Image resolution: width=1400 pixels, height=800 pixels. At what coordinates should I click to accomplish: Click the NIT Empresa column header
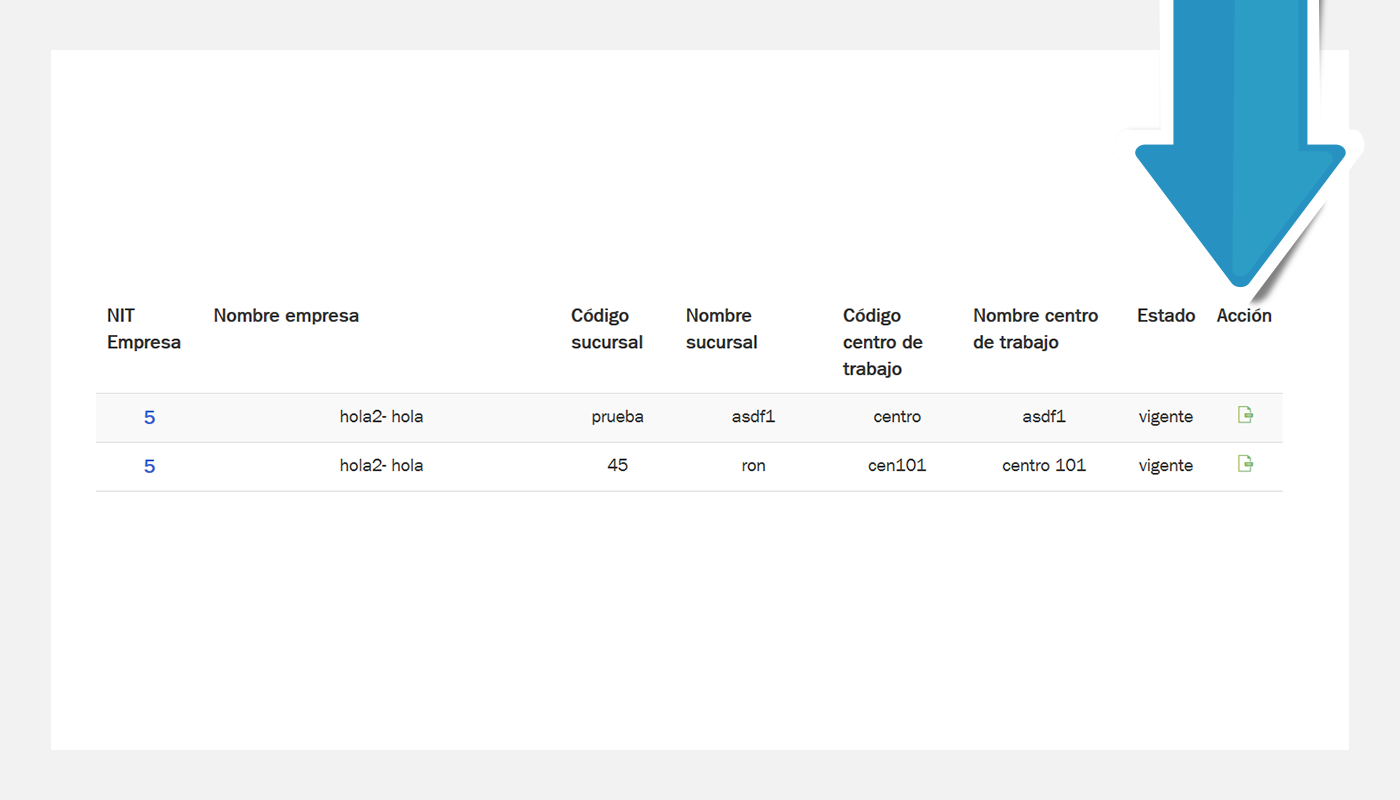[x=144, y=329]
